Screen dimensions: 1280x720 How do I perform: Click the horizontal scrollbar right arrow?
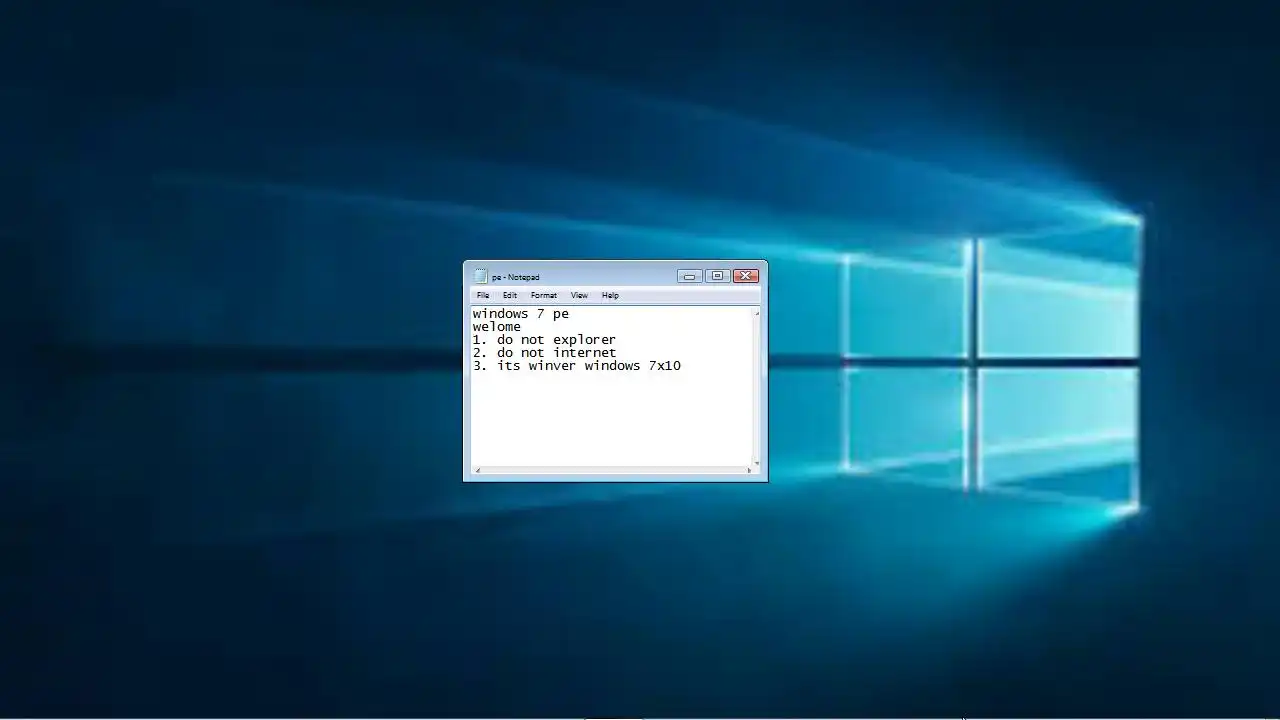coord(749,470)
